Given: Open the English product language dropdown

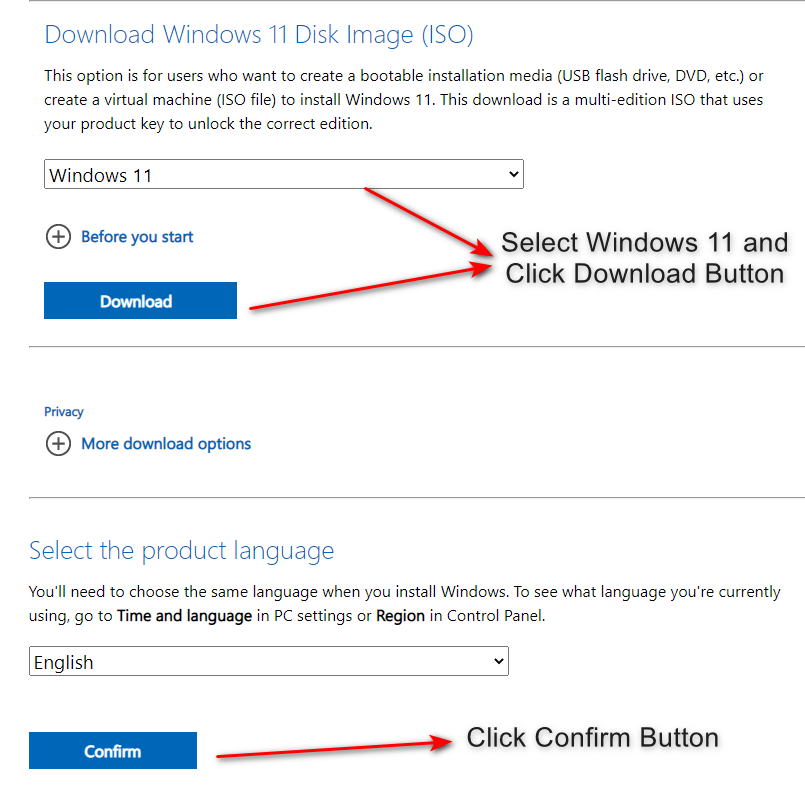Looking at the screenshot, I should coord(269,661).
